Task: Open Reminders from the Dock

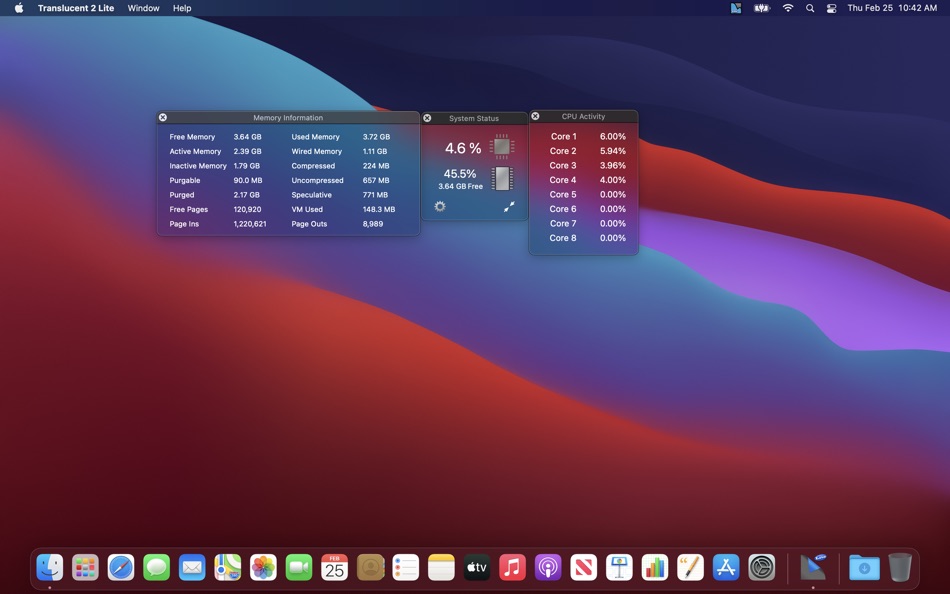Action: pyautogui.click(x=406, y=568)
